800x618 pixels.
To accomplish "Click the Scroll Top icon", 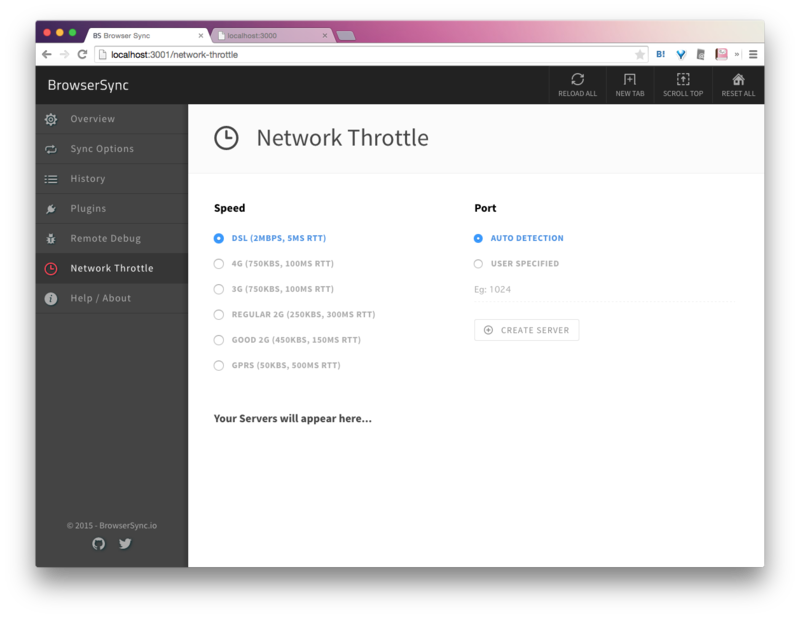I will 683,79.
